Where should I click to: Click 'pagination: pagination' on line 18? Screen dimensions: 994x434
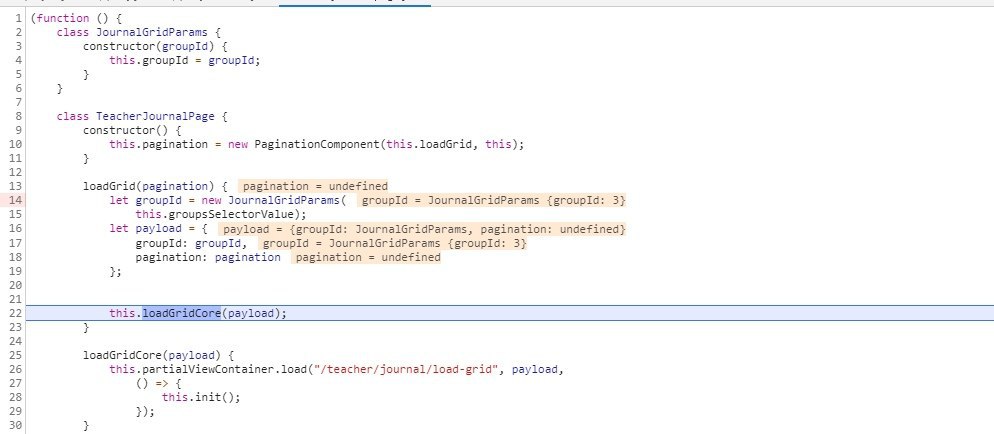click(208, 257)
